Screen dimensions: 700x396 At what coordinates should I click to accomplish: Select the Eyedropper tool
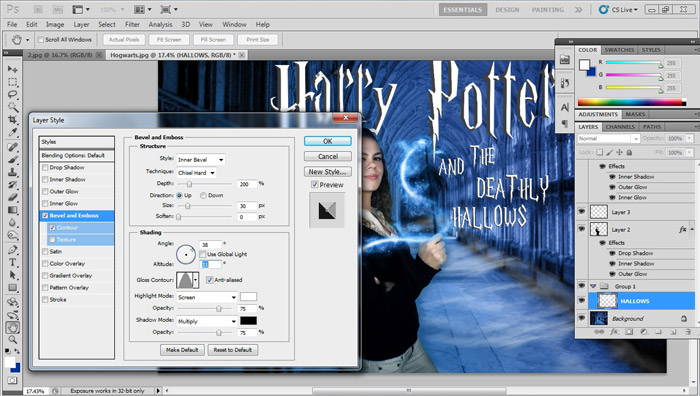click(x=12, y=132)
